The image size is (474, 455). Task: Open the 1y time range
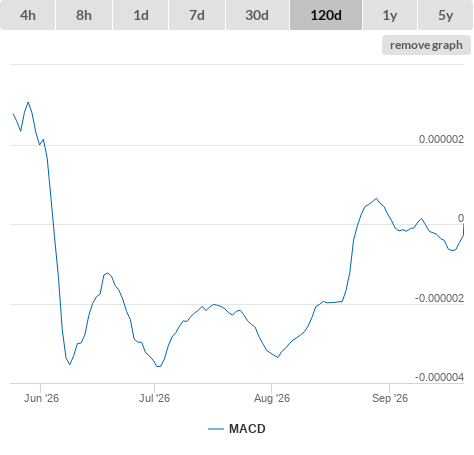coord(390,15)
